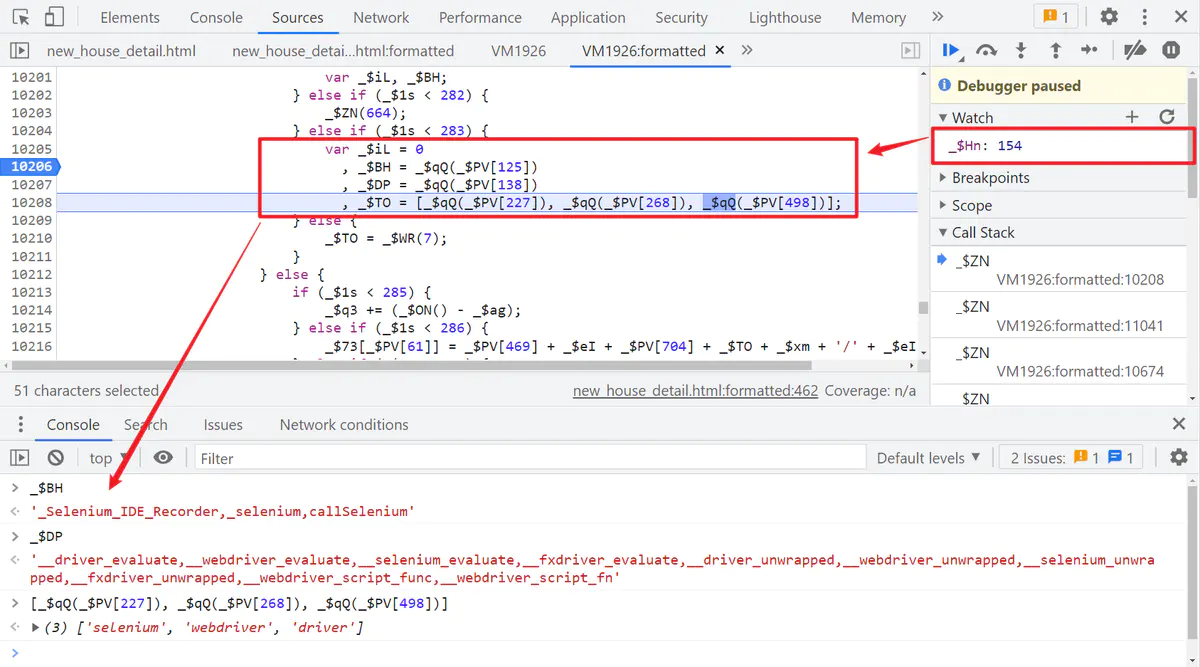
Task: Click the Step over function icon
Action: 986,50
